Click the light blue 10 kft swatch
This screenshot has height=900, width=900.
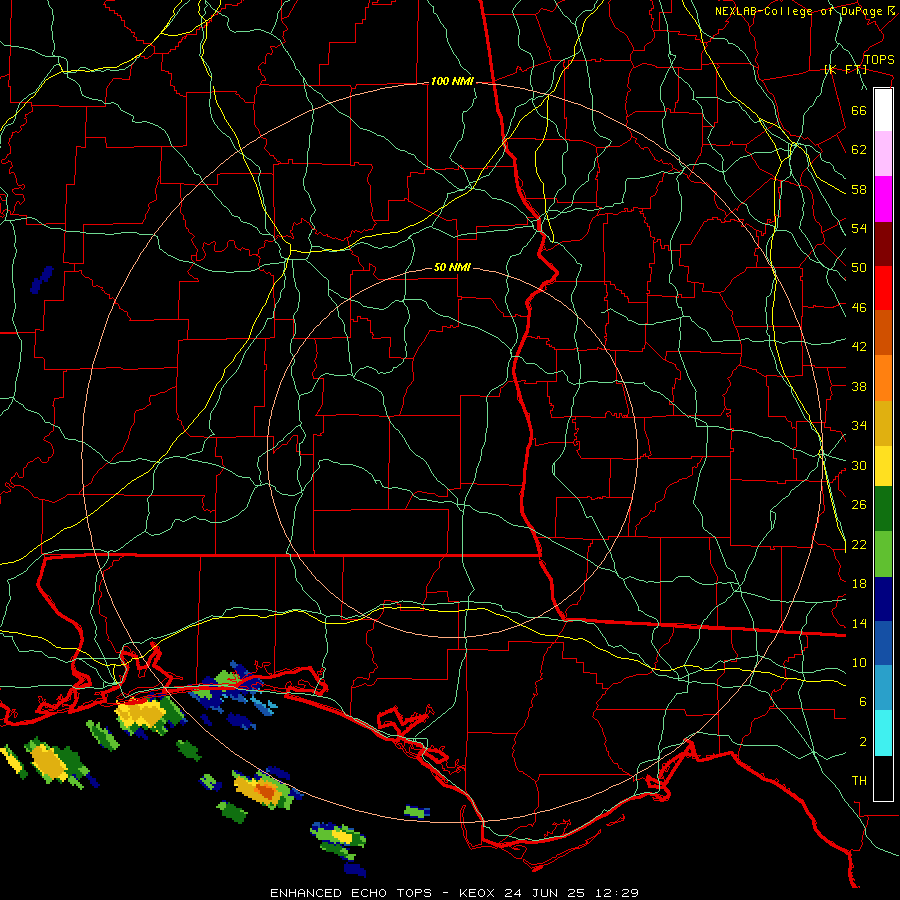click(883, 688)
